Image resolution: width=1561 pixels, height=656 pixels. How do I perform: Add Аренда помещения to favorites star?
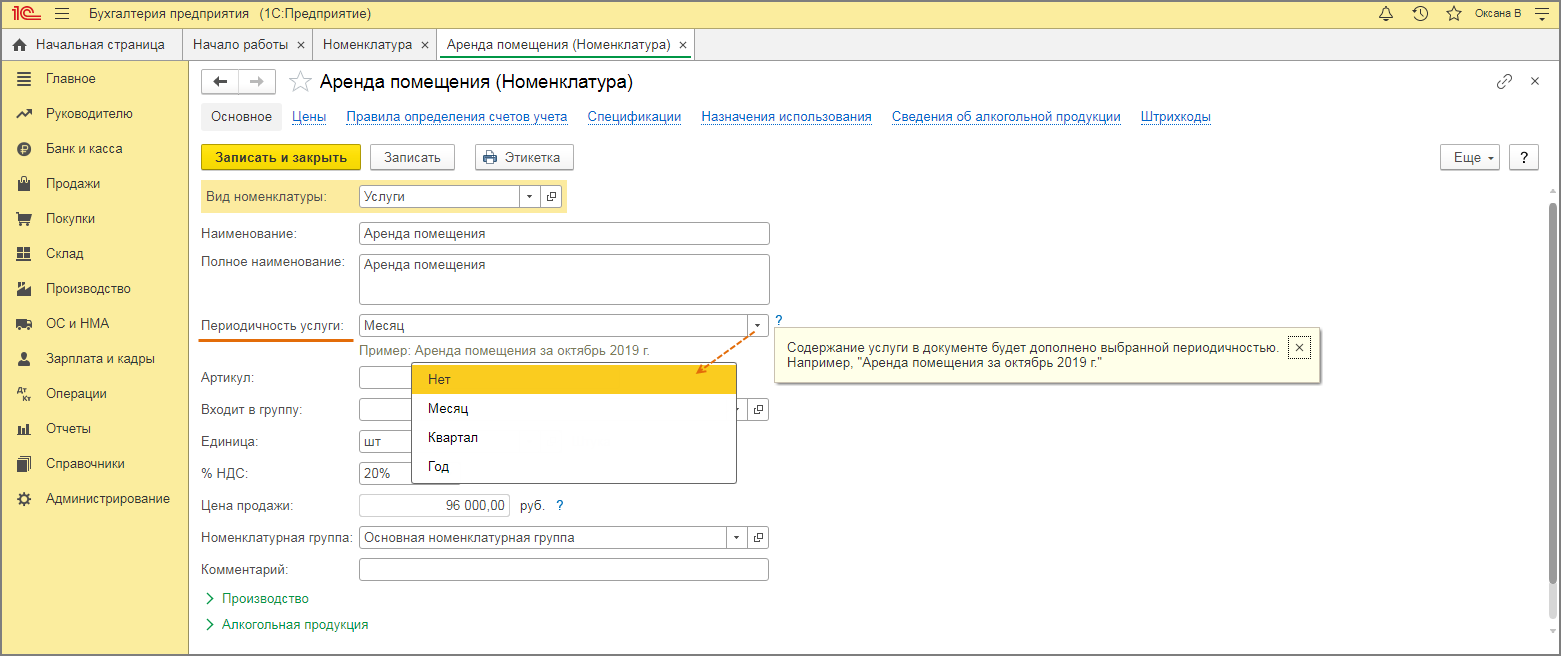coord(300,82)
